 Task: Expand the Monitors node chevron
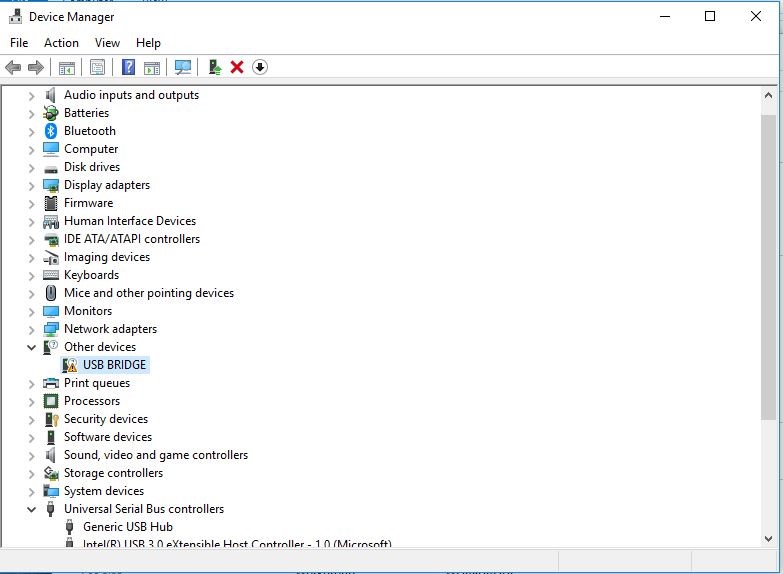point(31,311)
